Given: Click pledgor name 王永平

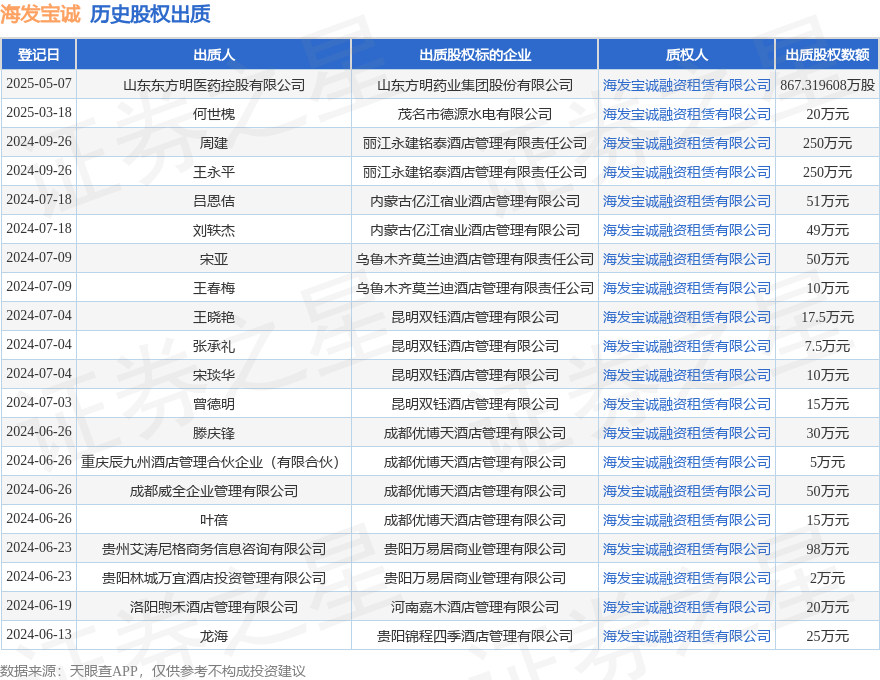Looking at the screenshot, I should (x=214, y=172).
